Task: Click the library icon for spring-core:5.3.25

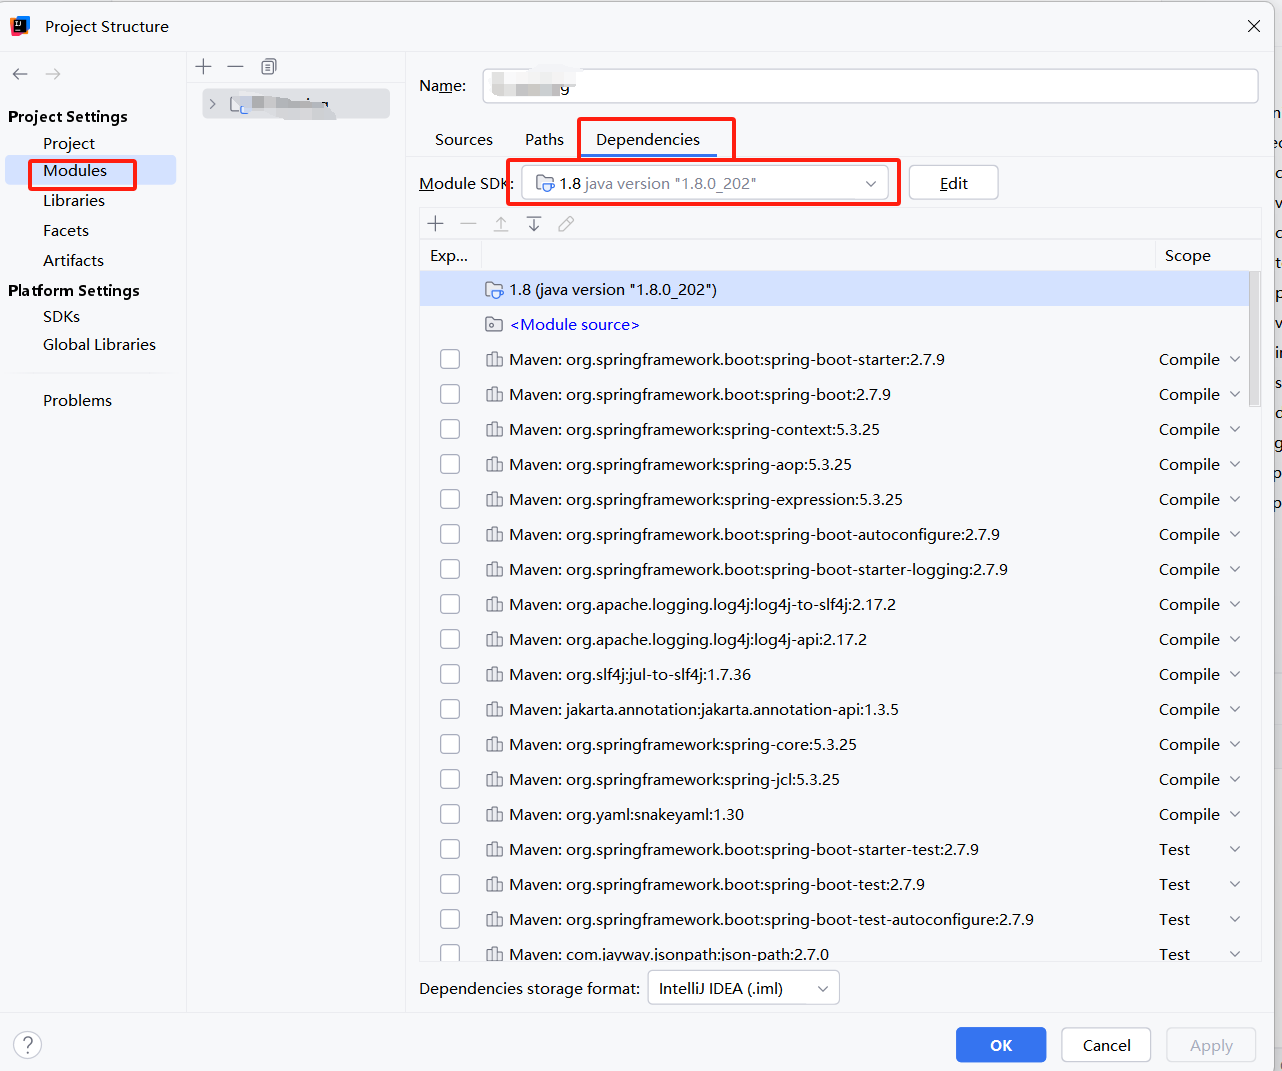Action: point(494,744)
